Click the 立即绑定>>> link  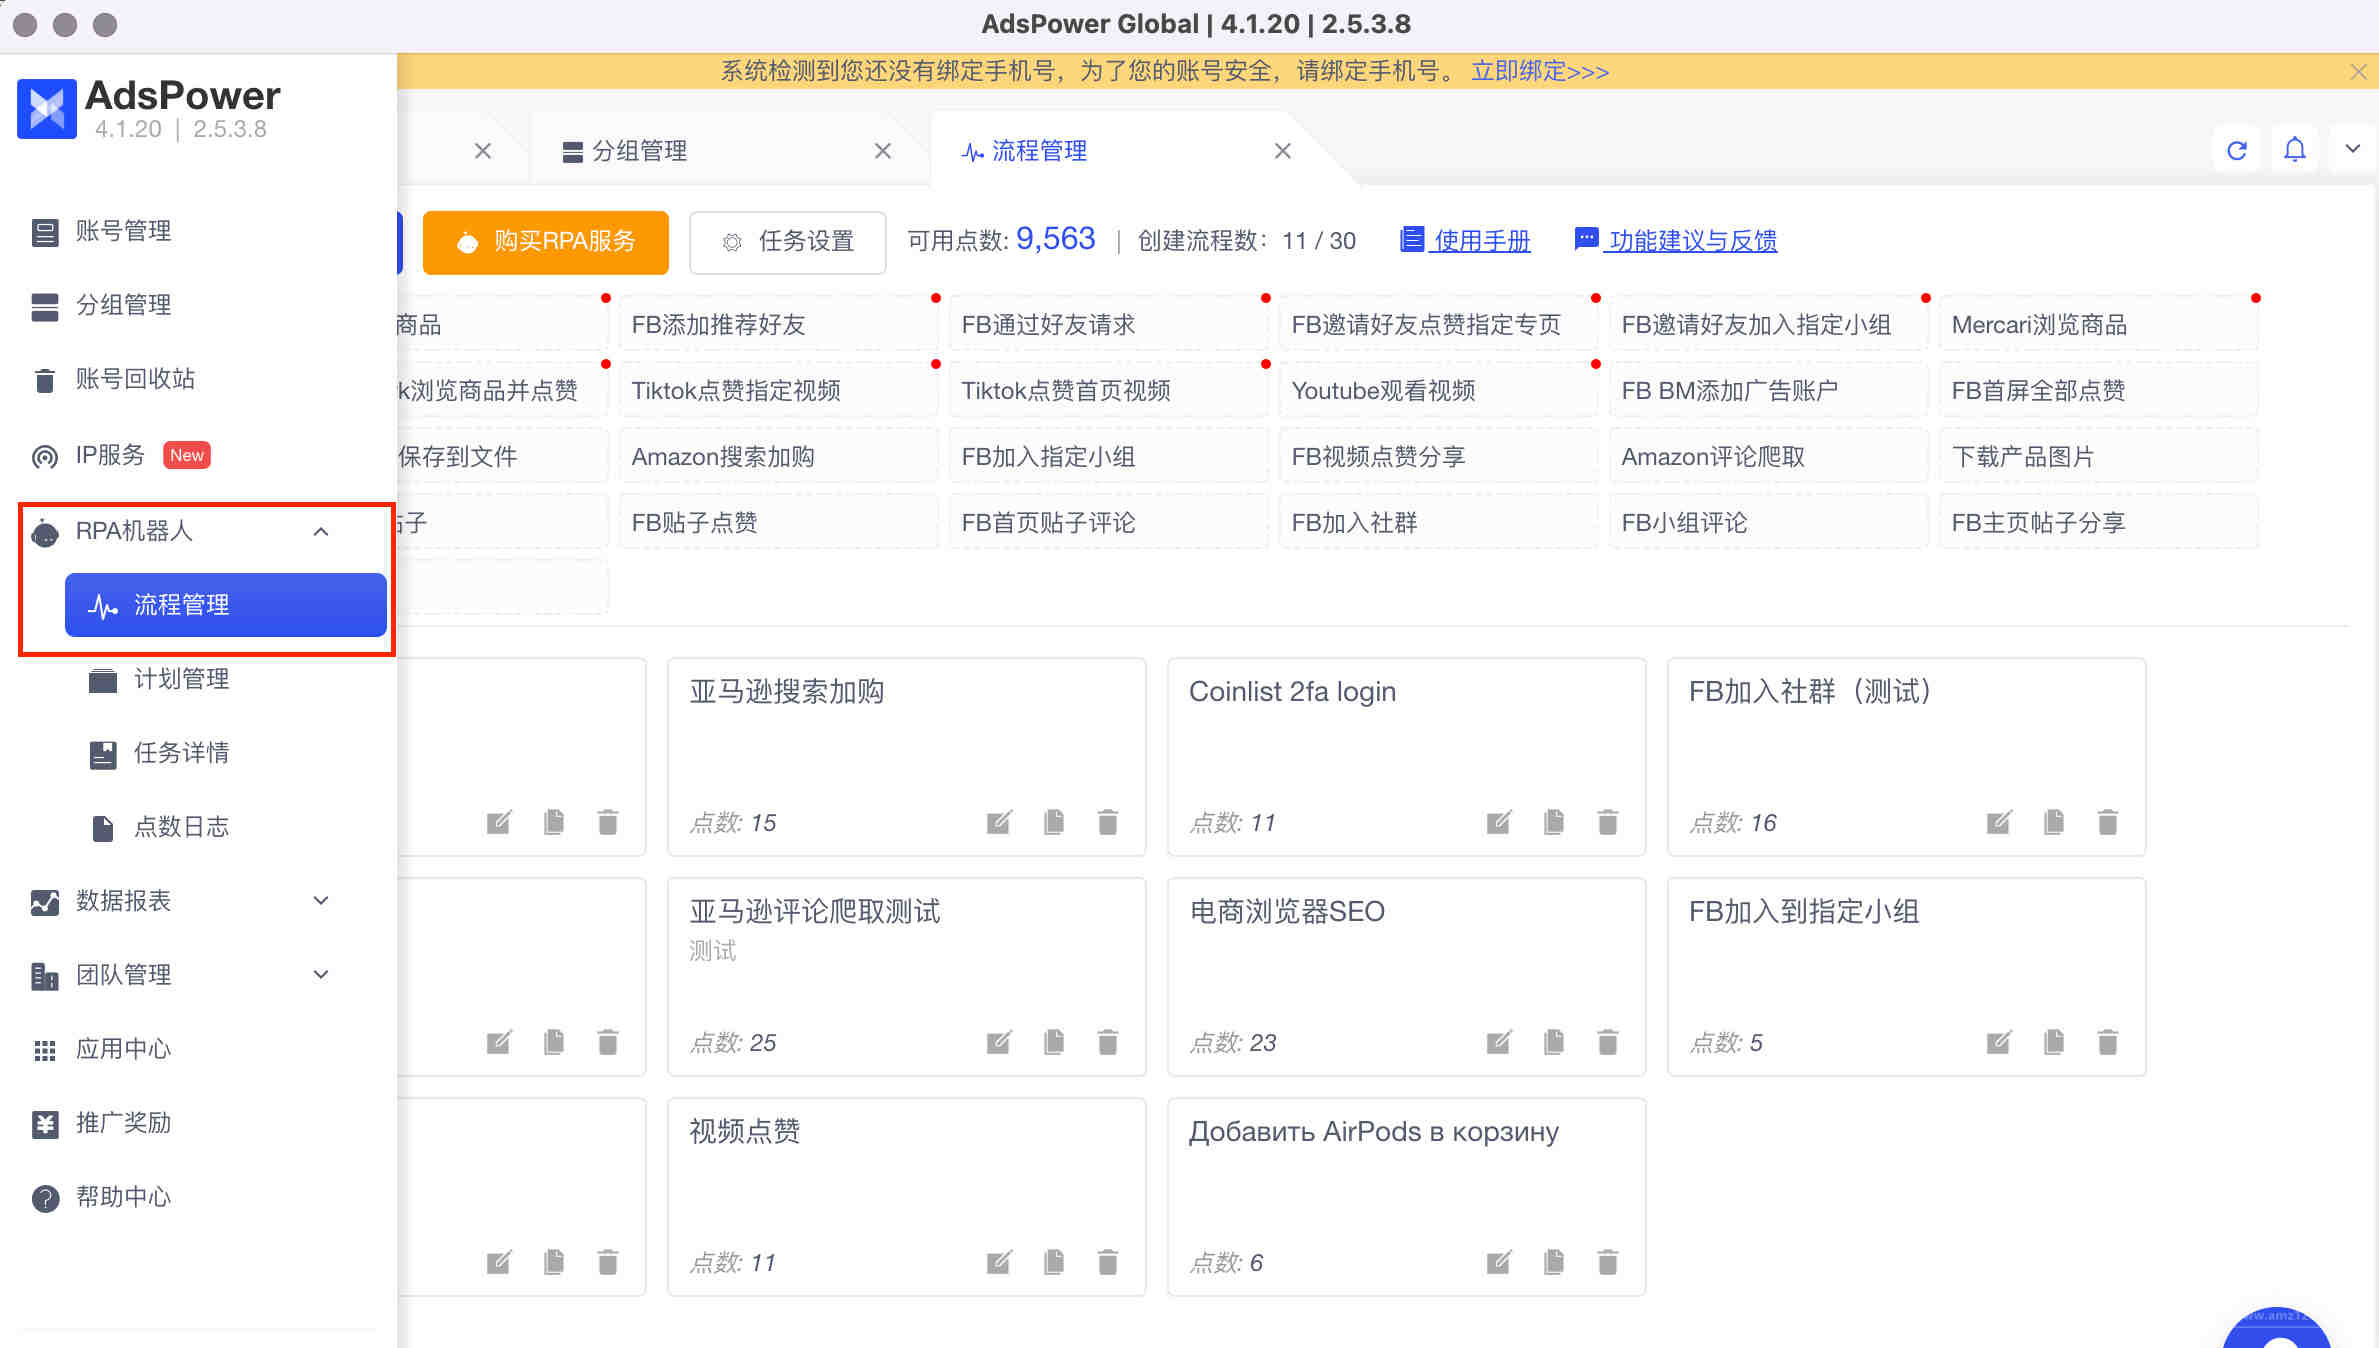pos(1540,71)
